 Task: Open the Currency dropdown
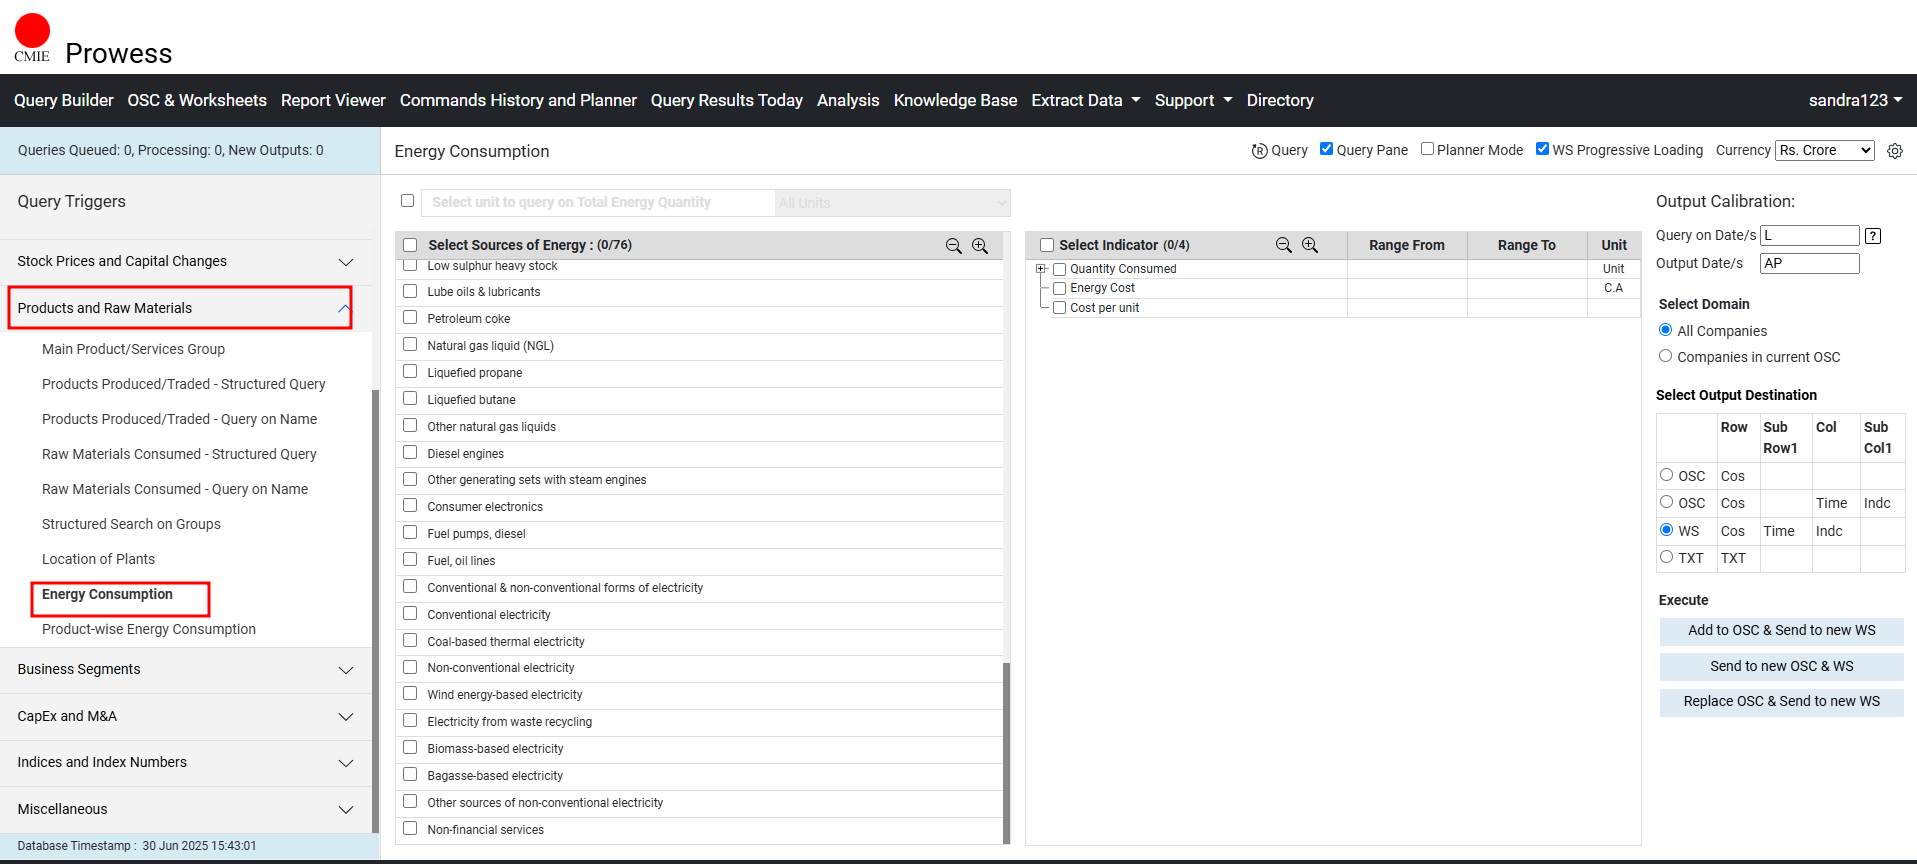coord(1824,150)
